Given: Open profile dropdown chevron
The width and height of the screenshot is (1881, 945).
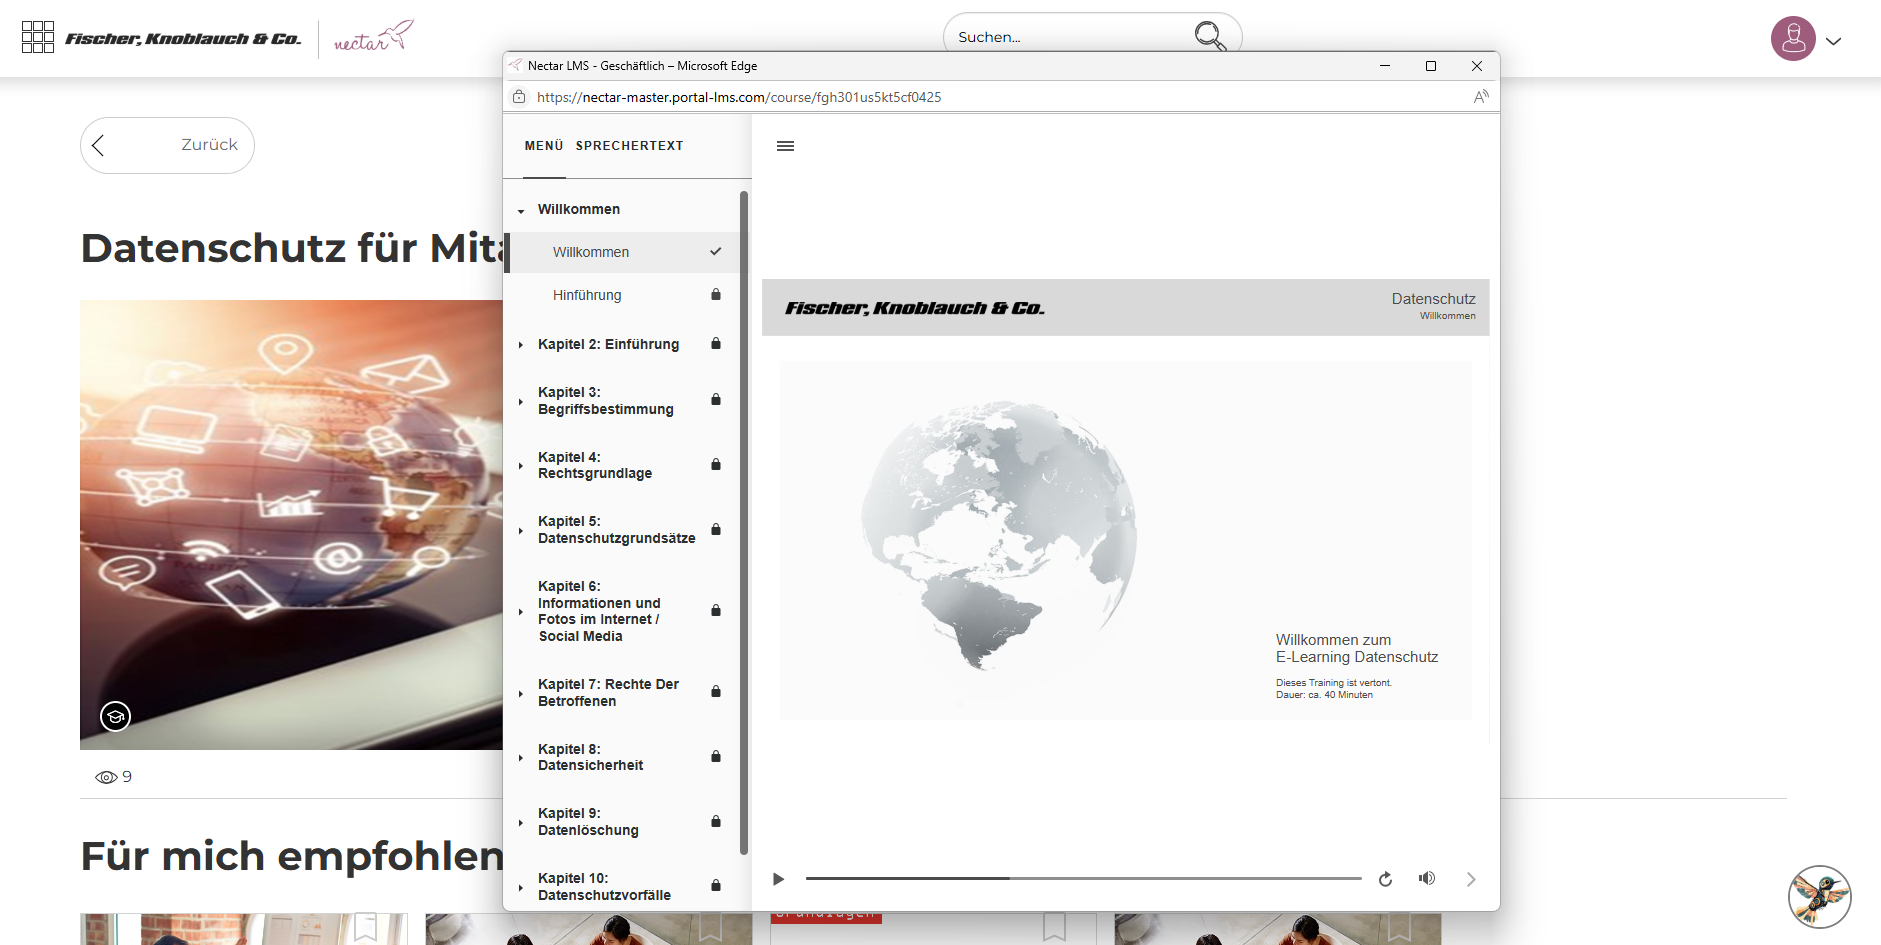Looking at the screenshot, I should [1833, 41].
